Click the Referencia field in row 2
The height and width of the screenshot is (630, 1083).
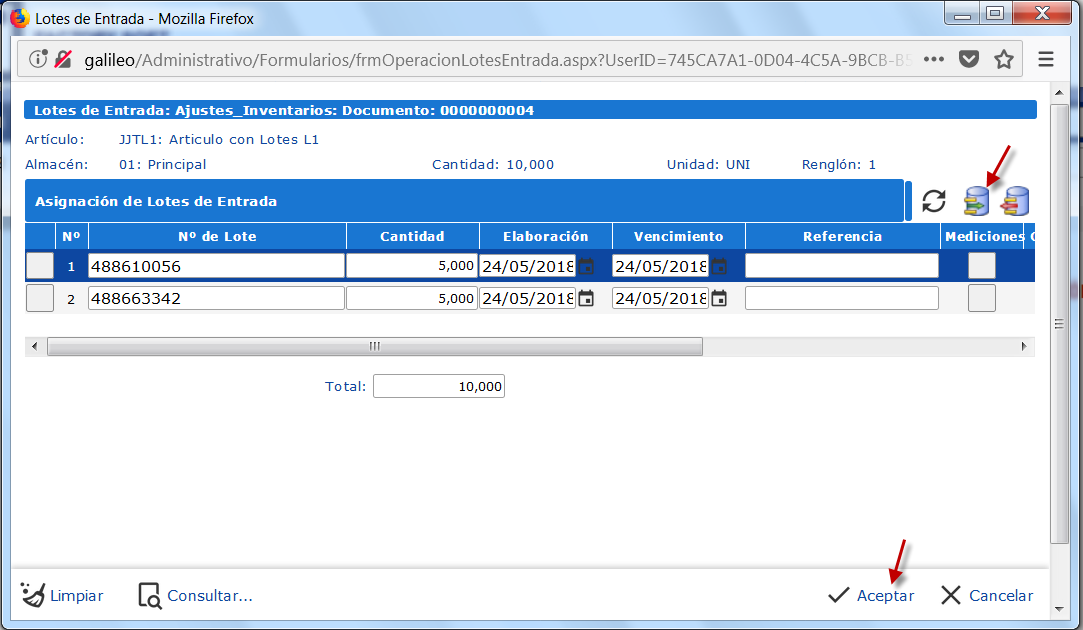(842, 298)
